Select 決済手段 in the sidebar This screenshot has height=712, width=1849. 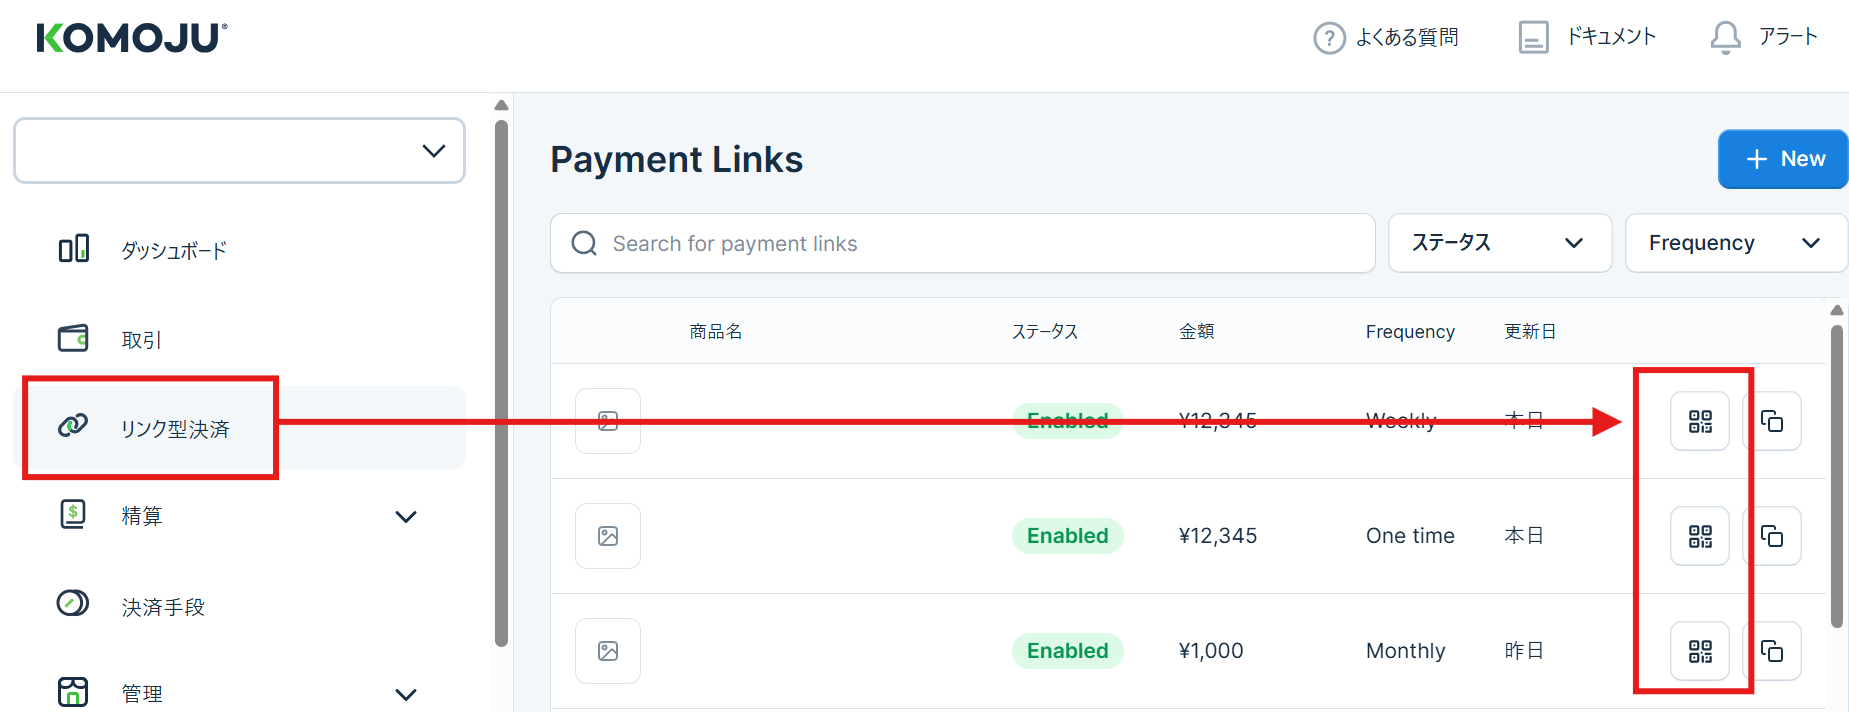(x=163, y=607)
